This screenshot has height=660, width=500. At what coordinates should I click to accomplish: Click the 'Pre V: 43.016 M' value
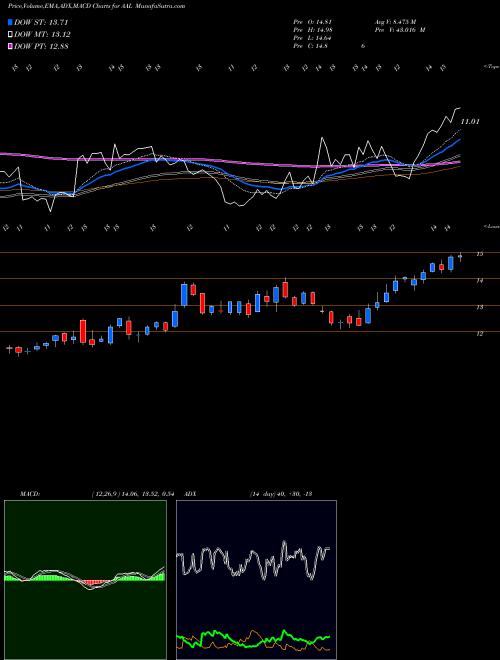tap(400, 30)
